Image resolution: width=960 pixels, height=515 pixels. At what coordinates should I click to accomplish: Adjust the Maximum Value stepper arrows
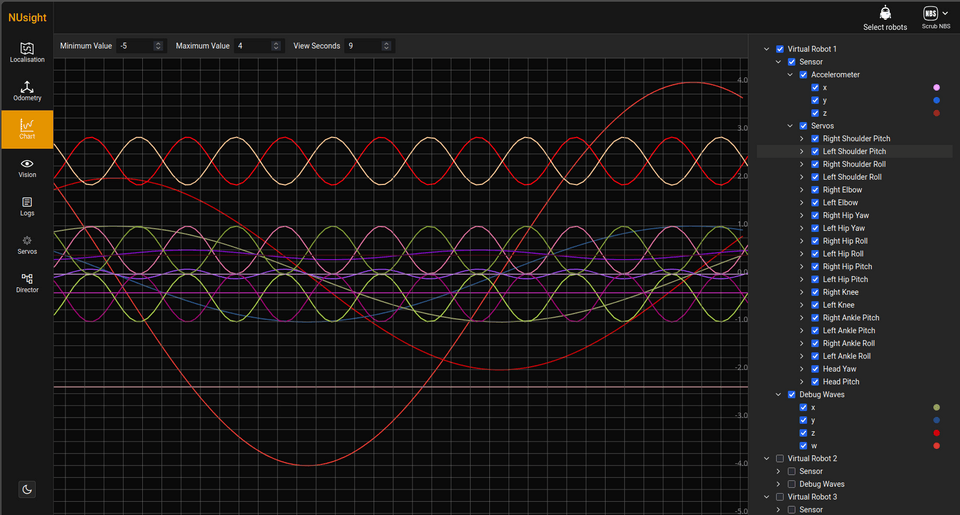[x=276, y=46]
